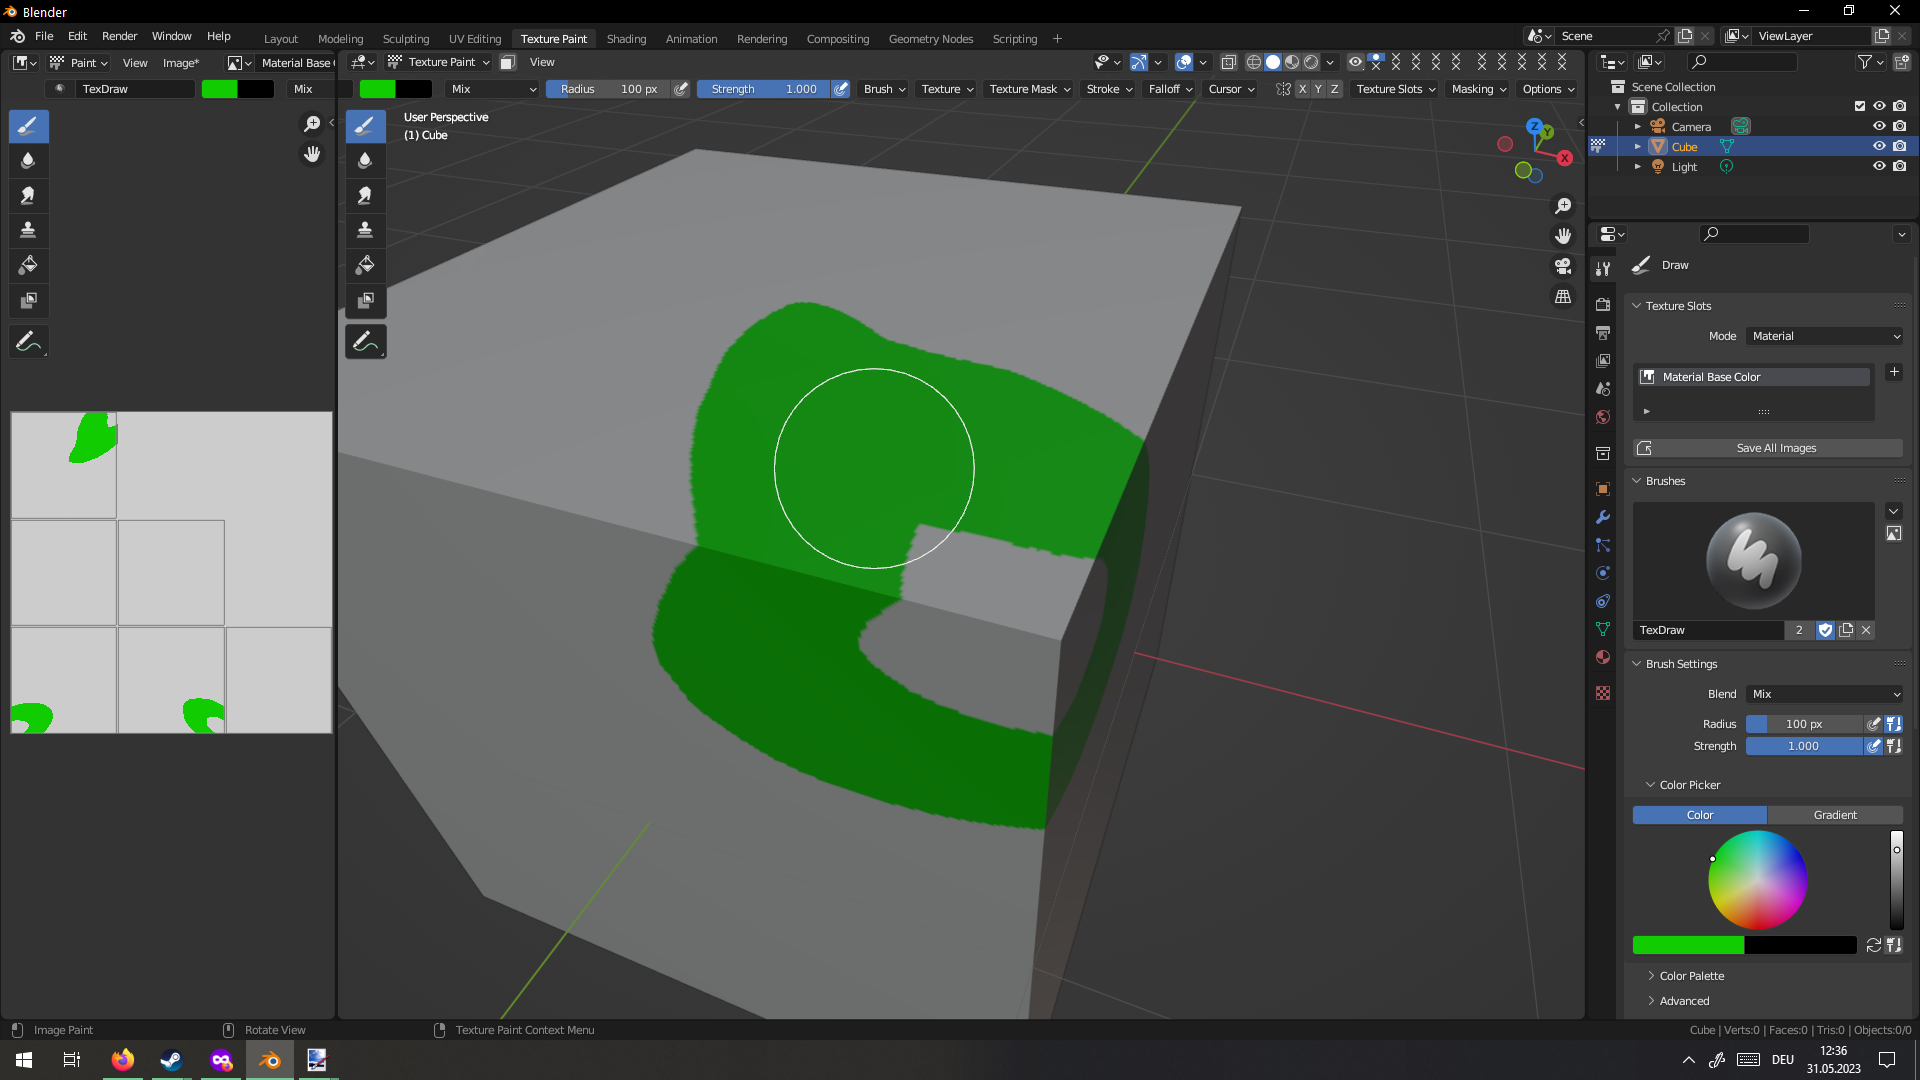The width and height of the screenshot is (1920, 1080).
Task: Switch to Texture Paint workspace tab
Action: click(553, 37)
